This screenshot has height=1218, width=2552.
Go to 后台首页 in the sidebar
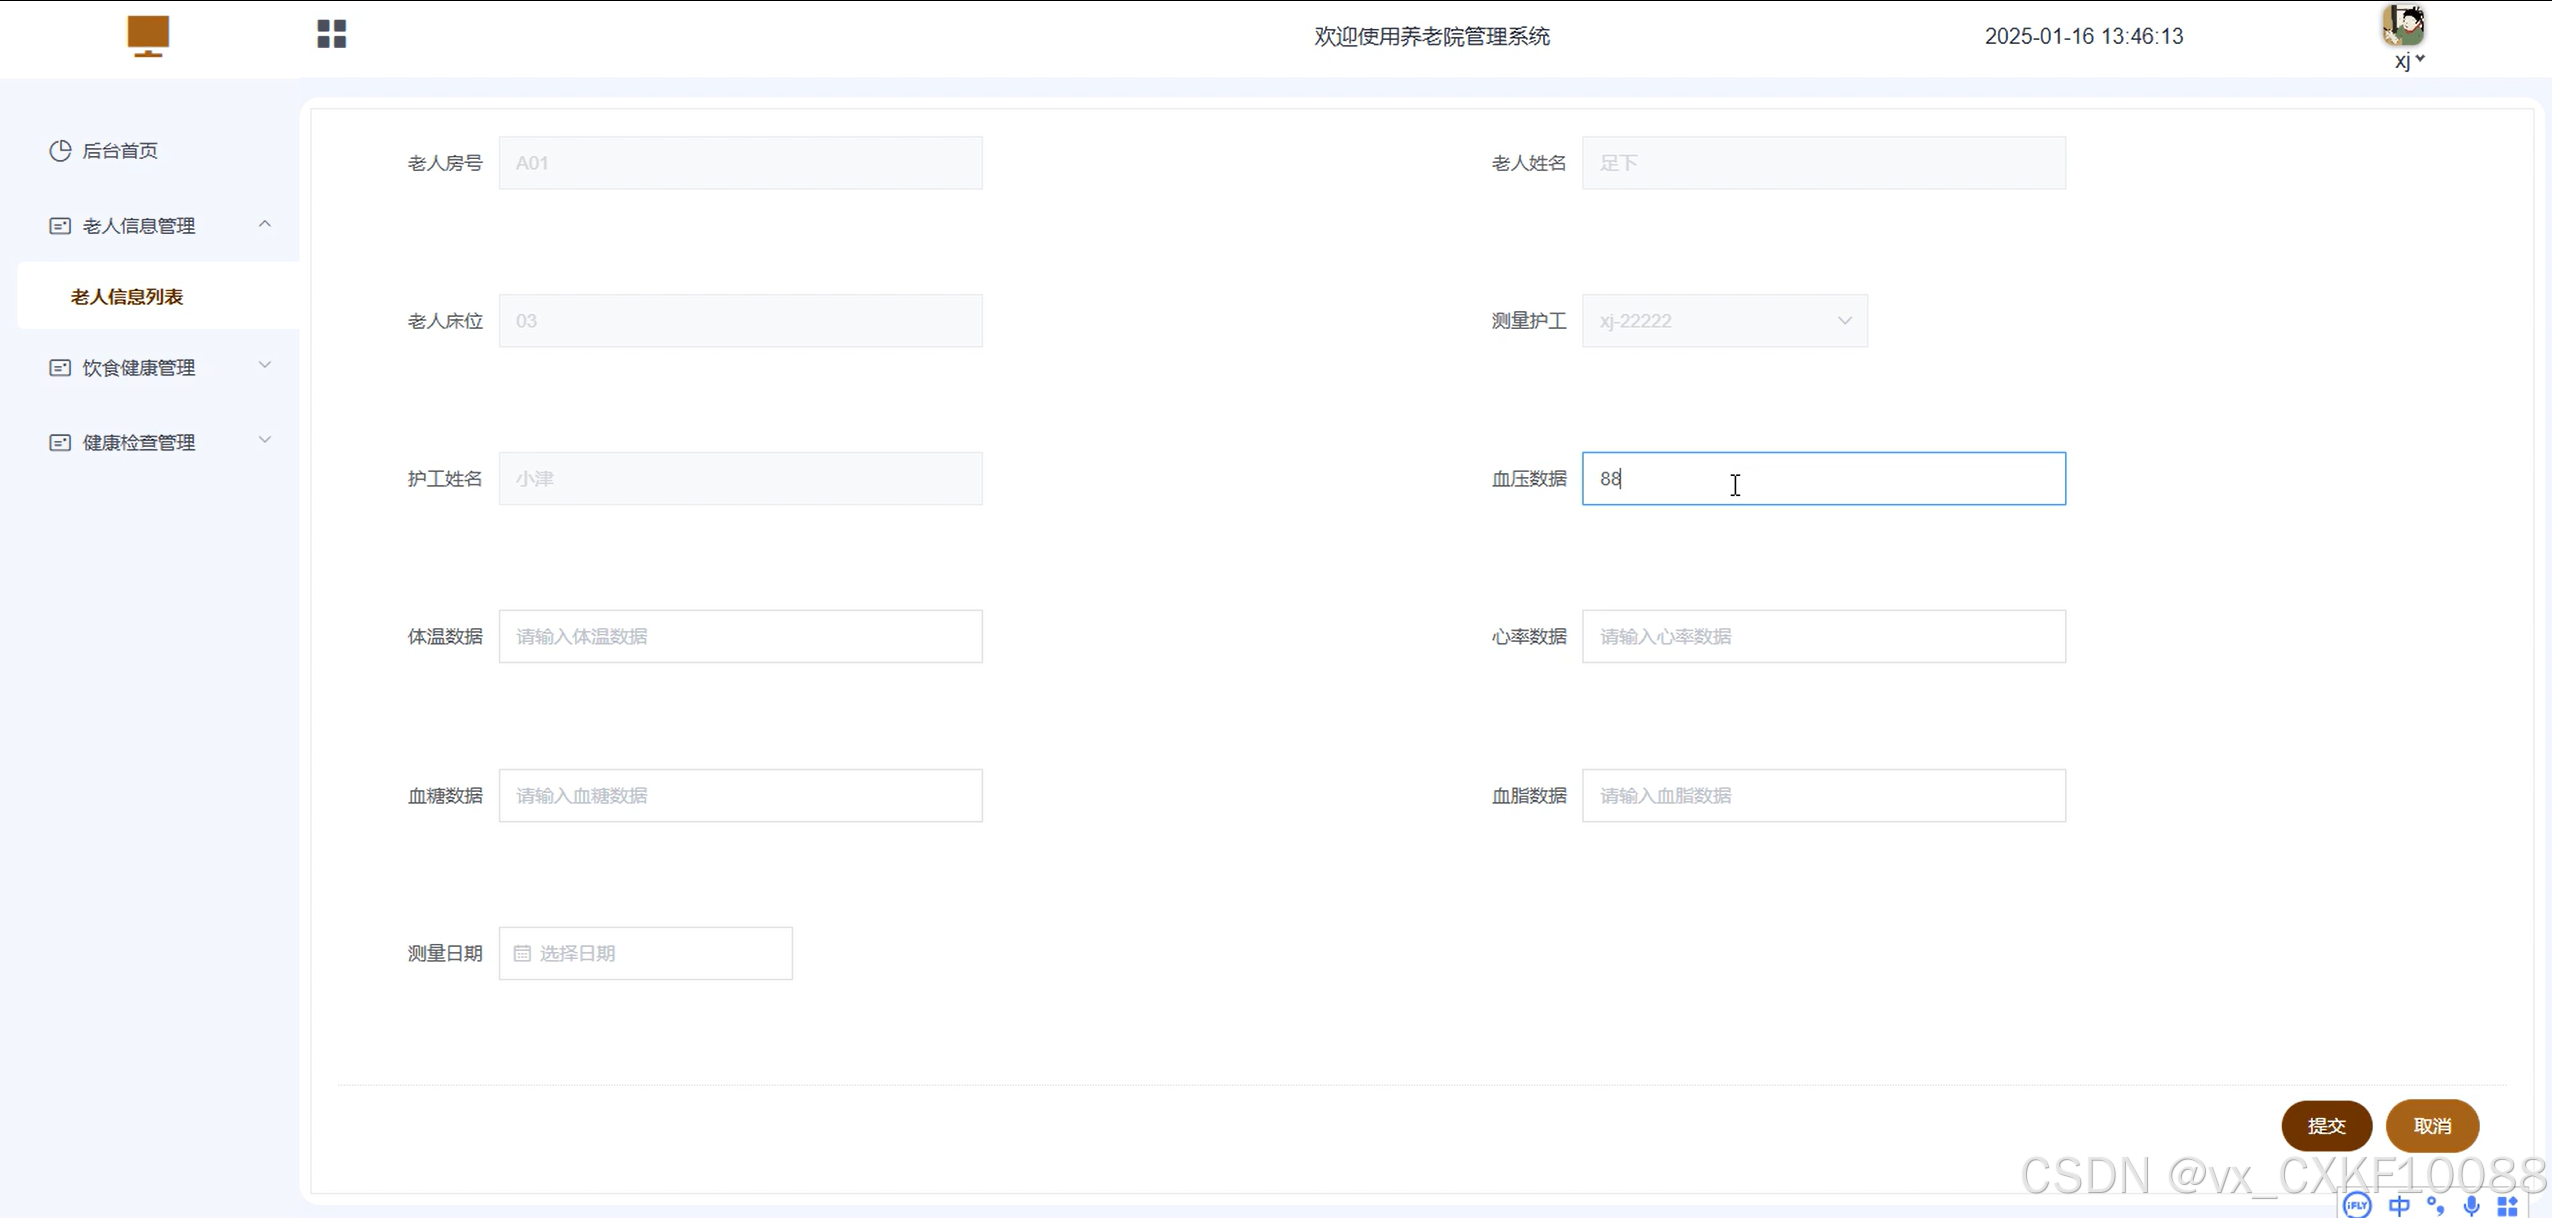tap(120, 151)
